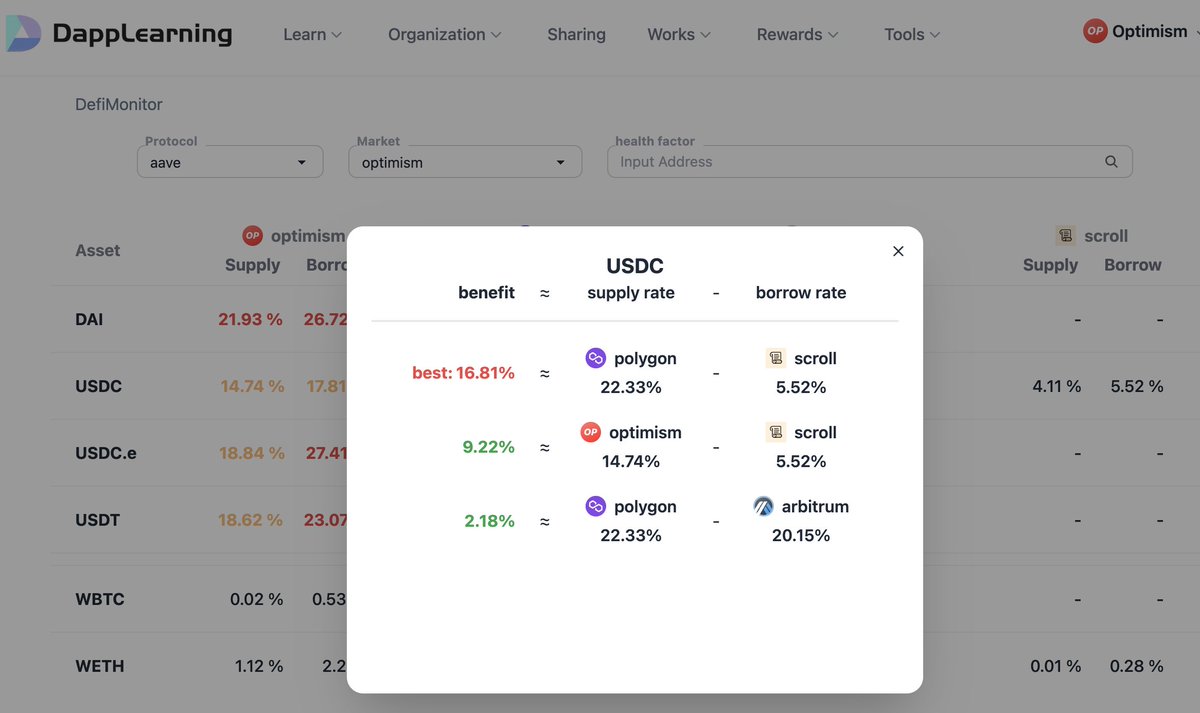1200x713 pixels.
Task: Click the USDT supply rate 18.62 %
Action: (251, 520)
